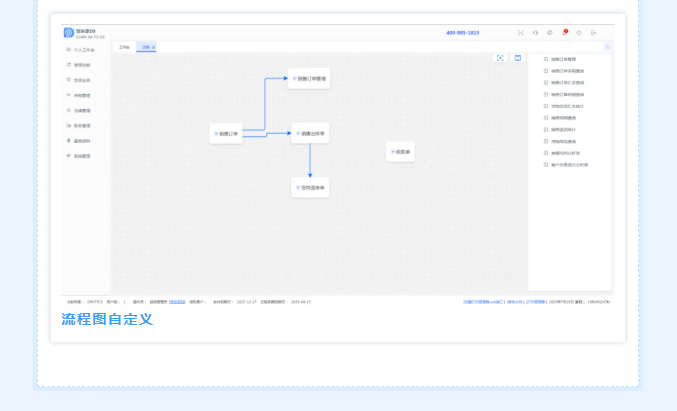Expand 个人工作台 in the sidebar
Screen dimensions: 677x411
[x=84, y=49]
